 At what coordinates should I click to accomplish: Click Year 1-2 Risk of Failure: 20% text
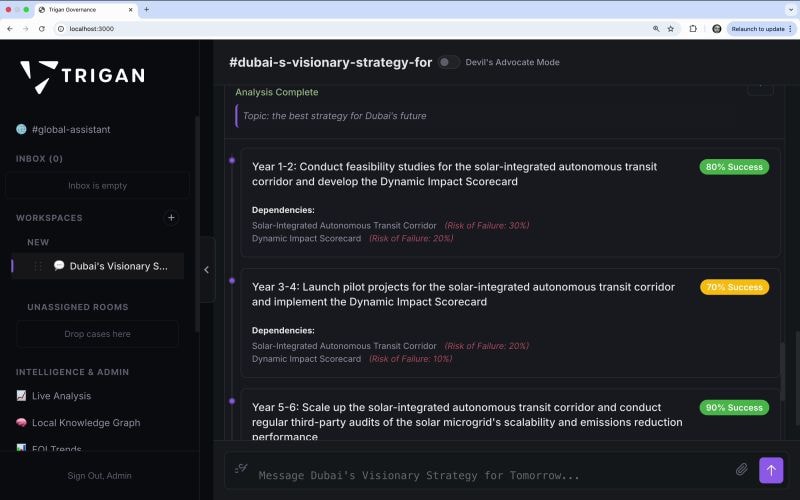tap(411, 238)
